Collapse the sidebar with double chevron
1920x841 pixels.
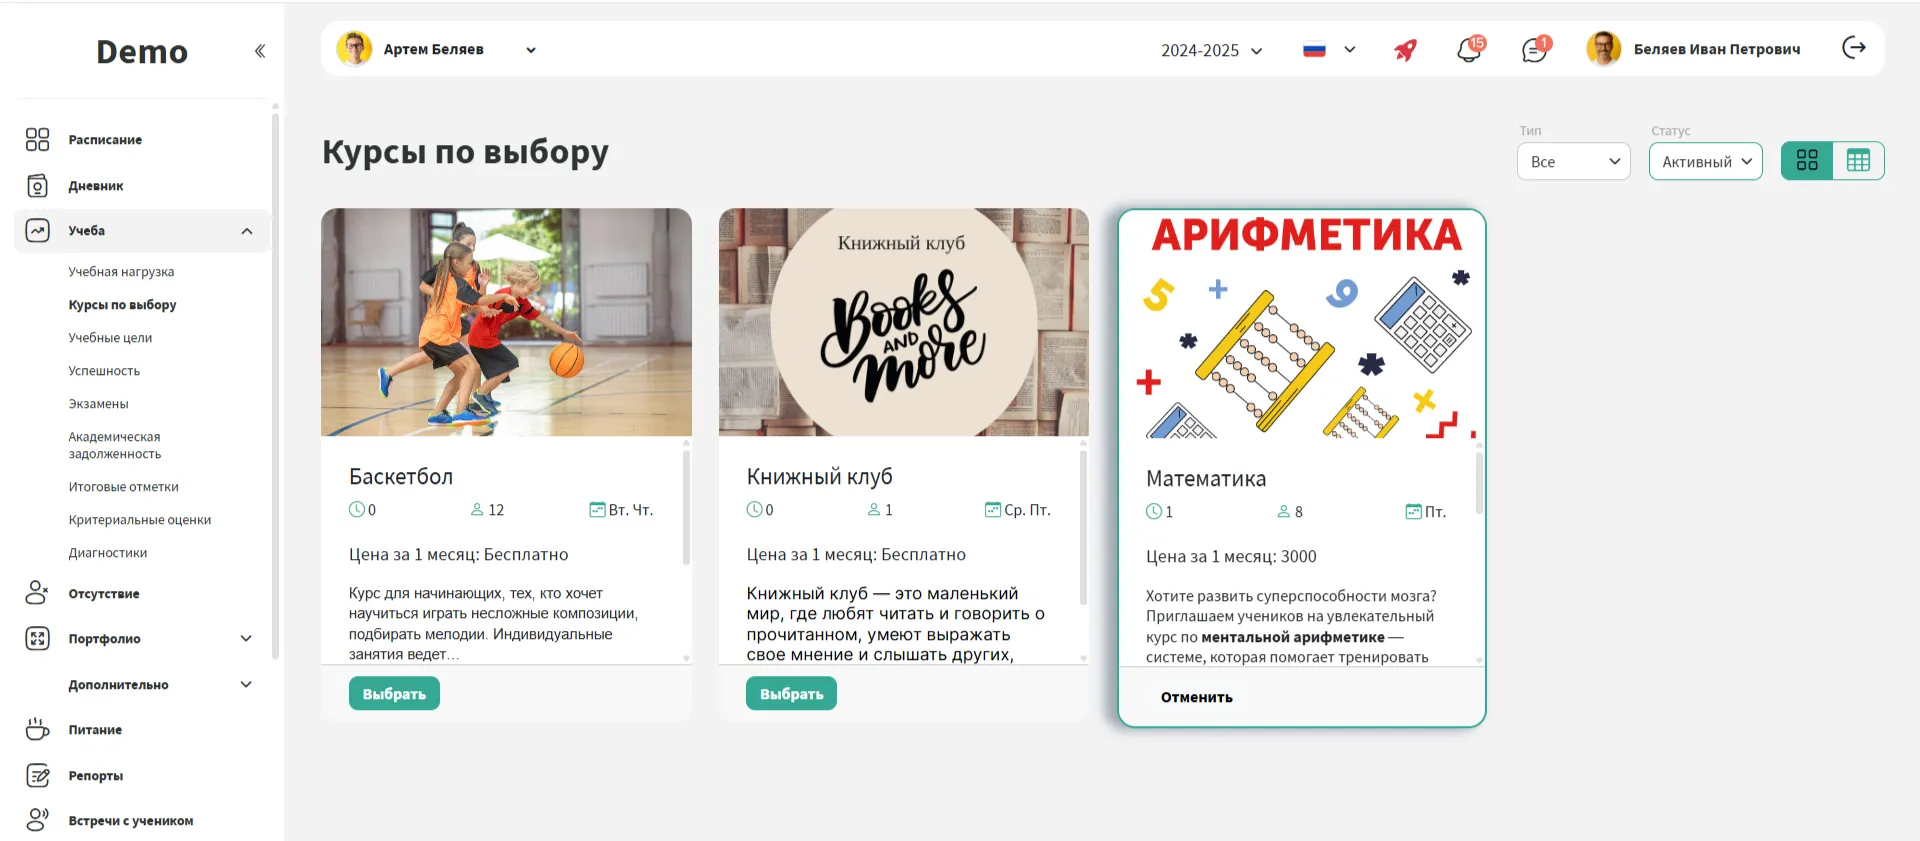point(260,51)
